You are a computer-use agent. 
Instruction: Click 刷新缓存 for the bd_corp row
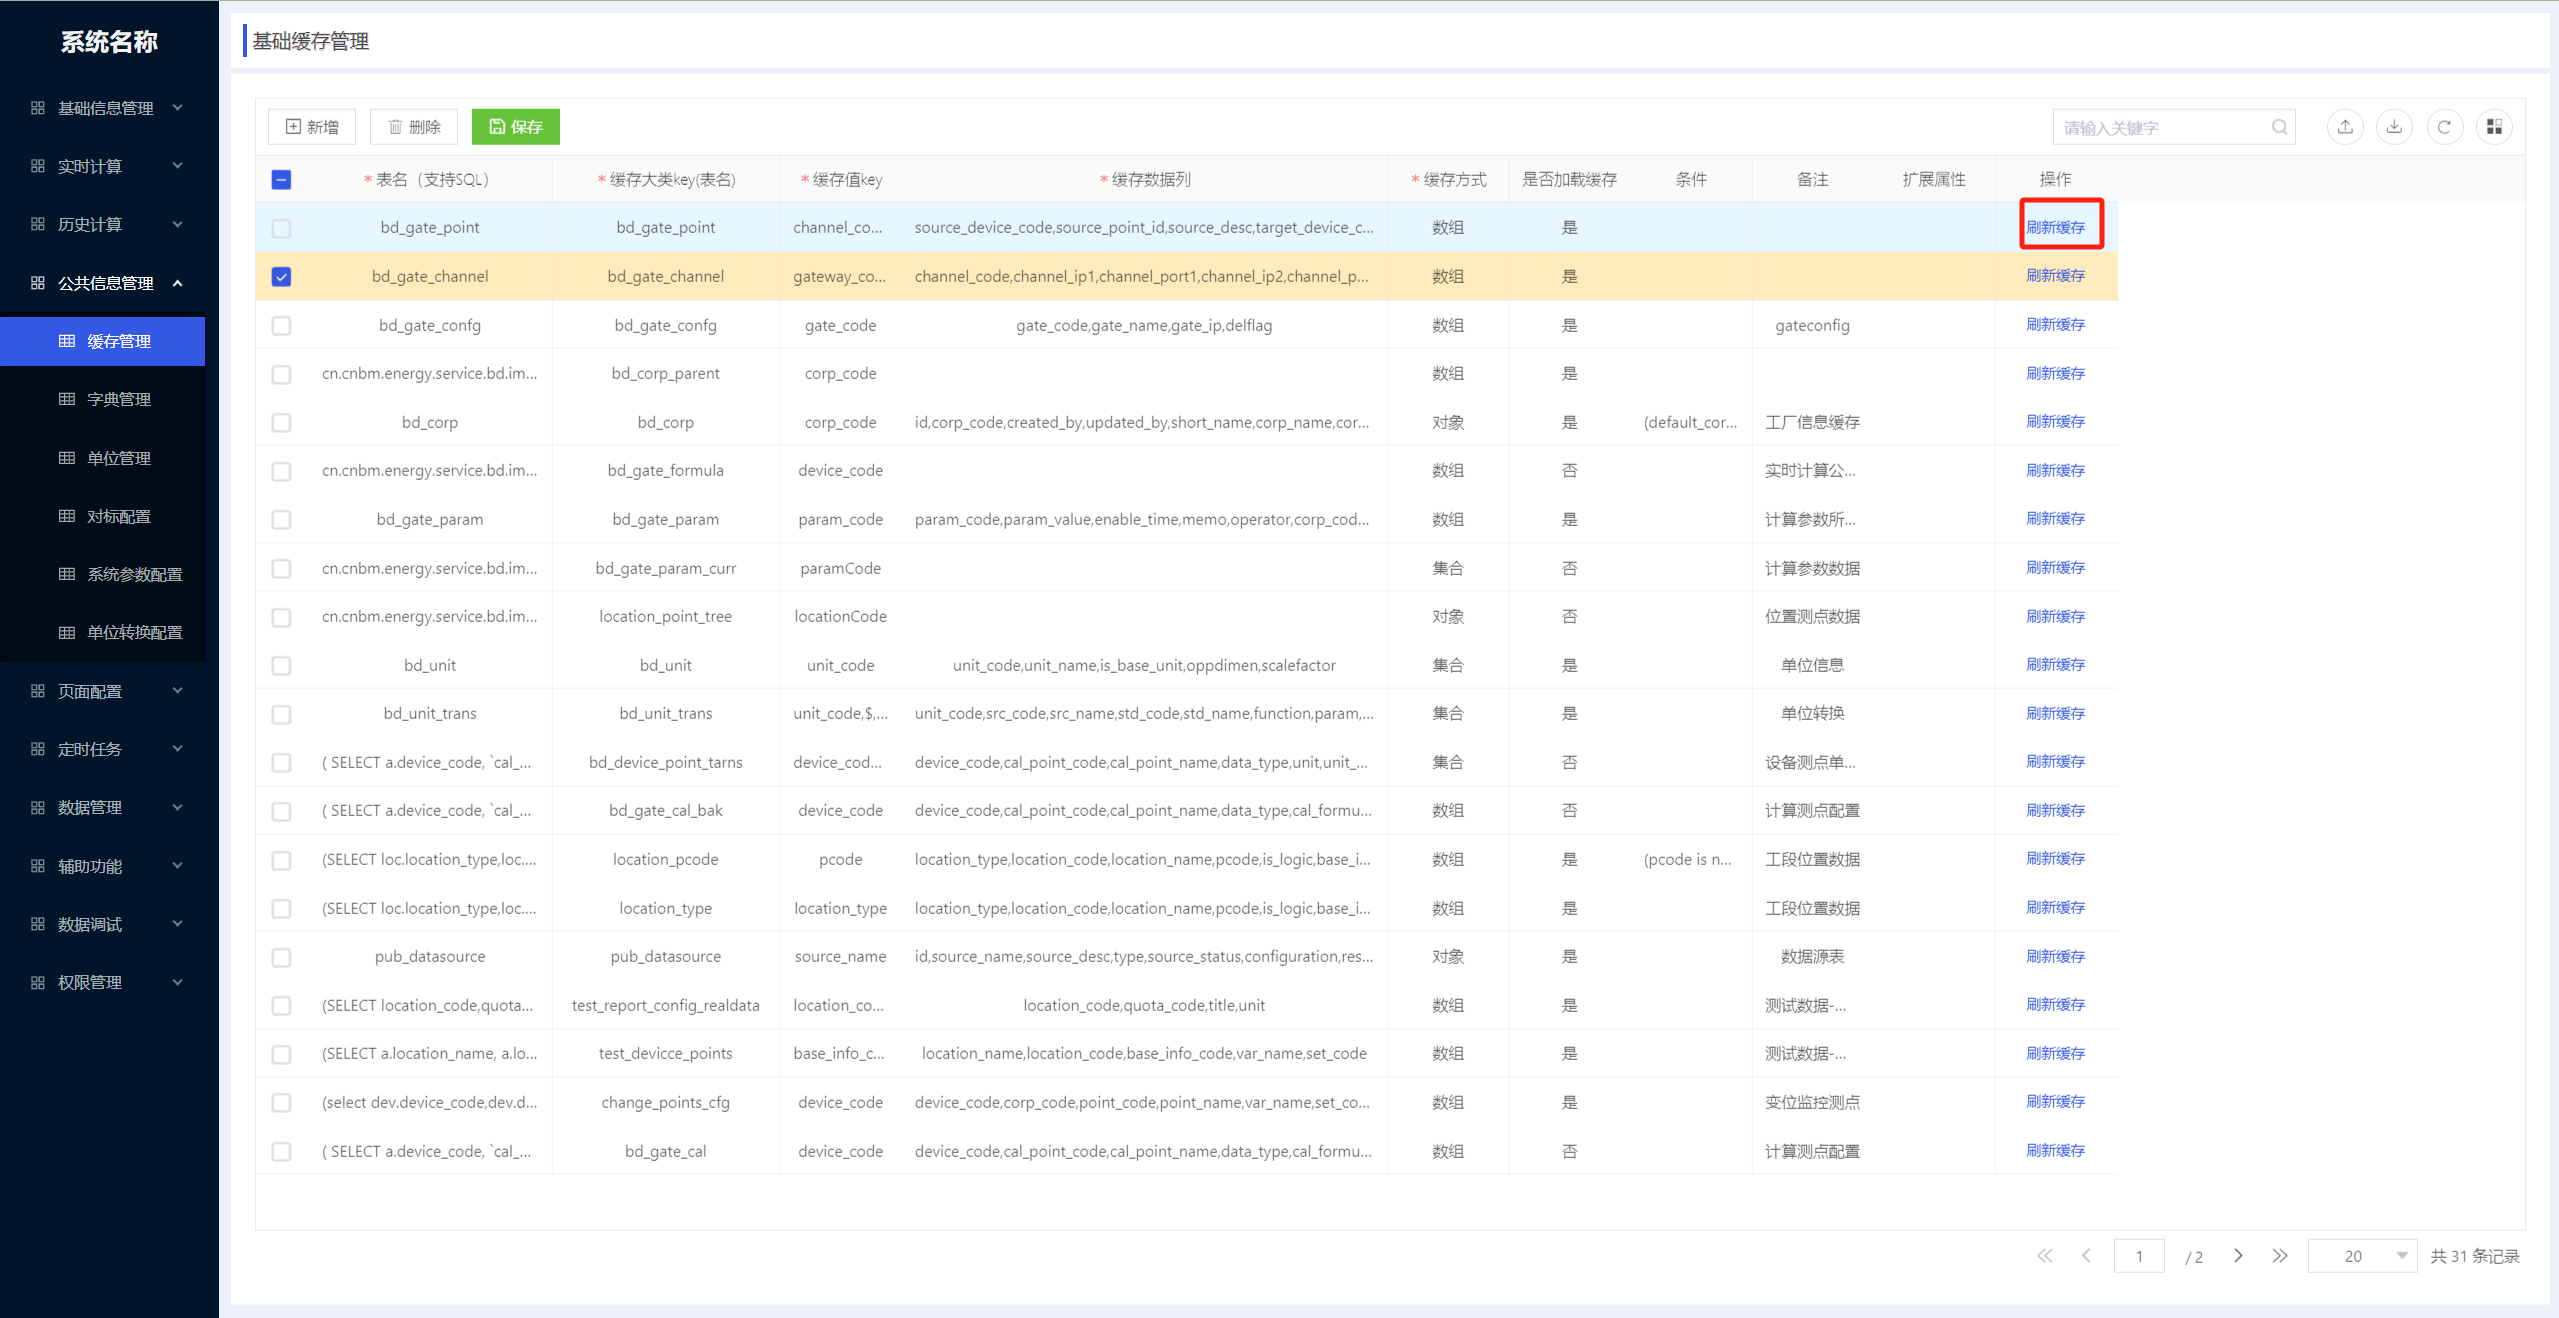click(x=2056, y=422)
